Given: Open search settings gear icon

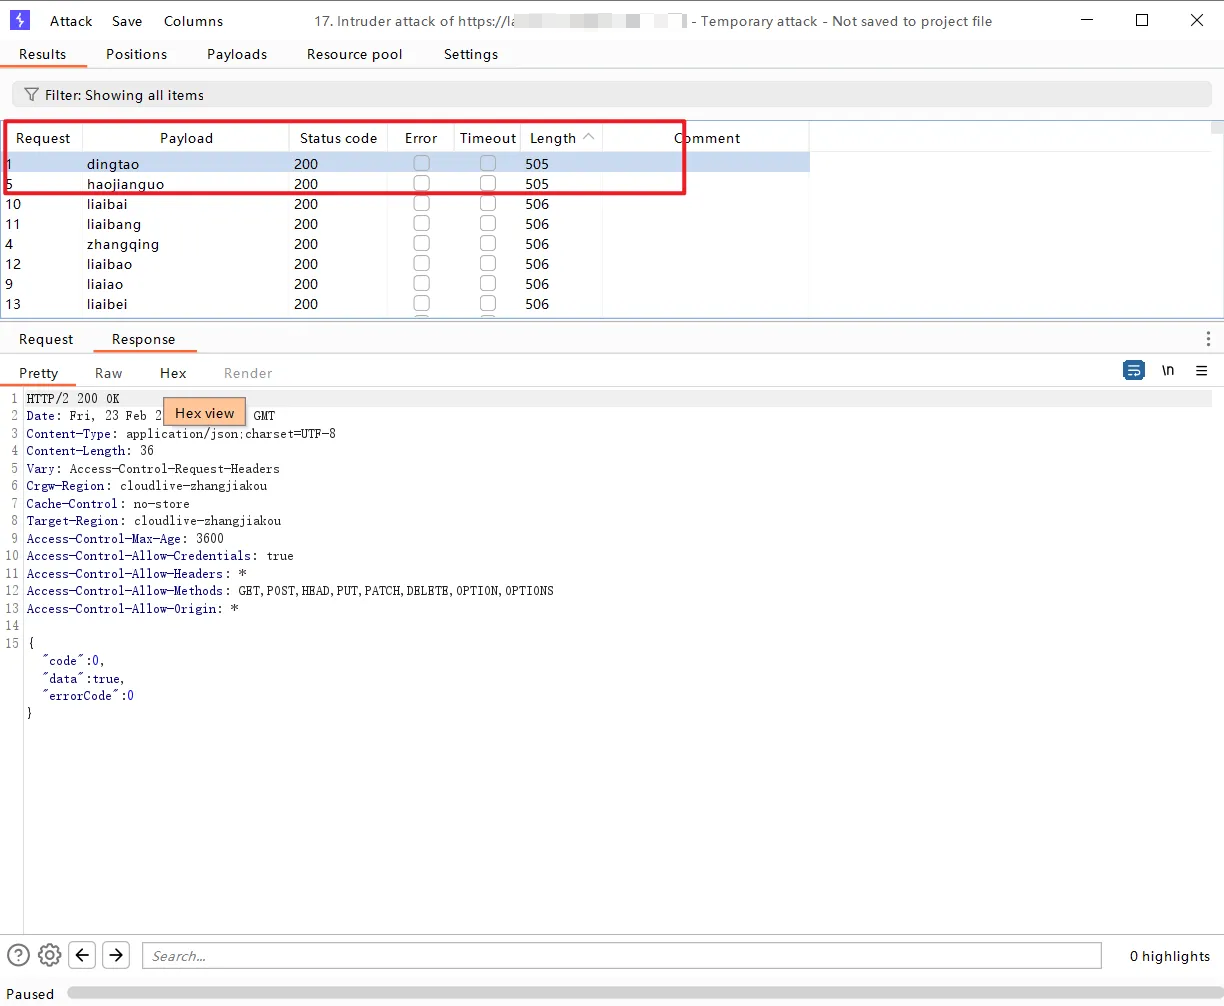Looking at the screenshot, I should coord(50,955).
